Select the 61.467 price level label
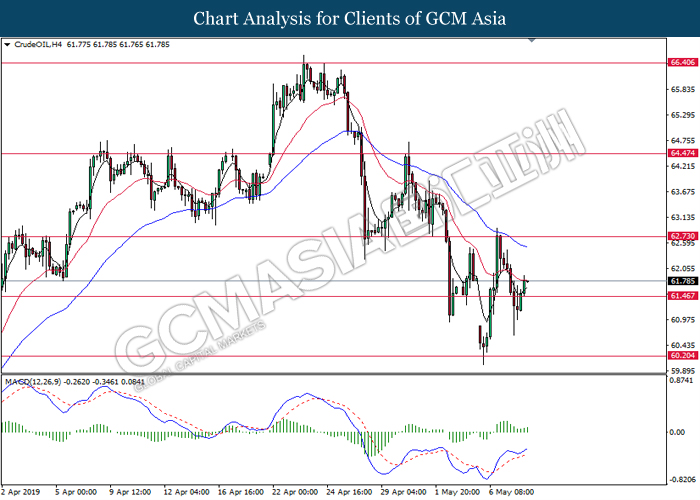The image size is (700, 500). 683,296
